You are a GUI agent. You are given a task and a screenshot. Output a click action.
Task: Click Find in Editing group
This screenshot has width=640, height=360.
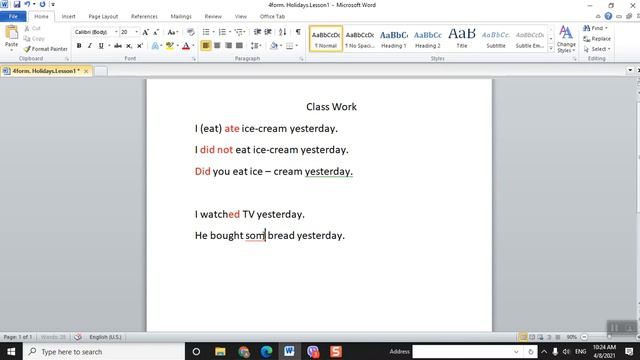coord(595,28)
